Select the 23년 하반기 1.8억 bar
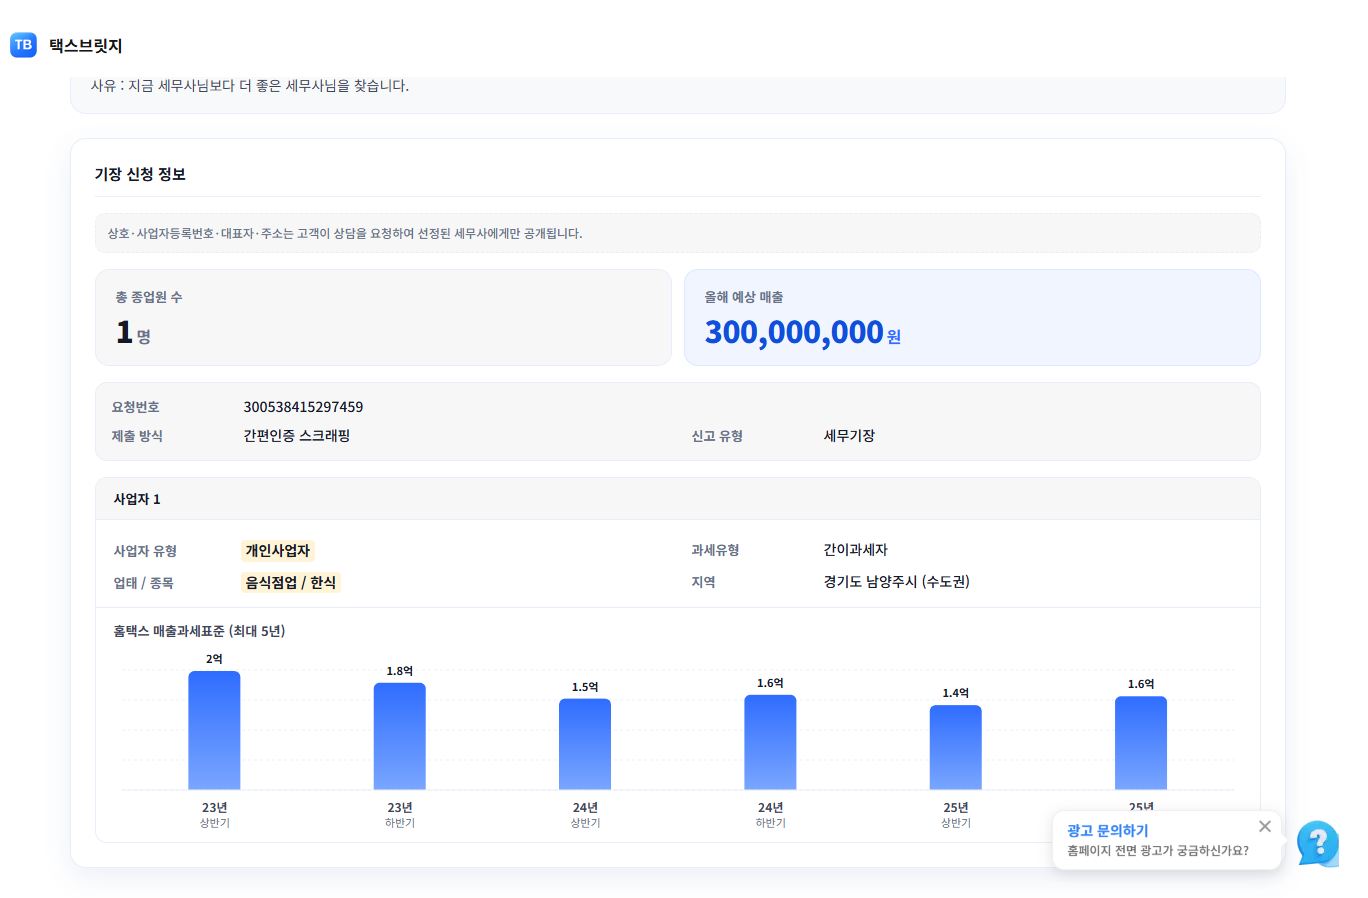Screen dimensions: 1368x898 [400, 736]
